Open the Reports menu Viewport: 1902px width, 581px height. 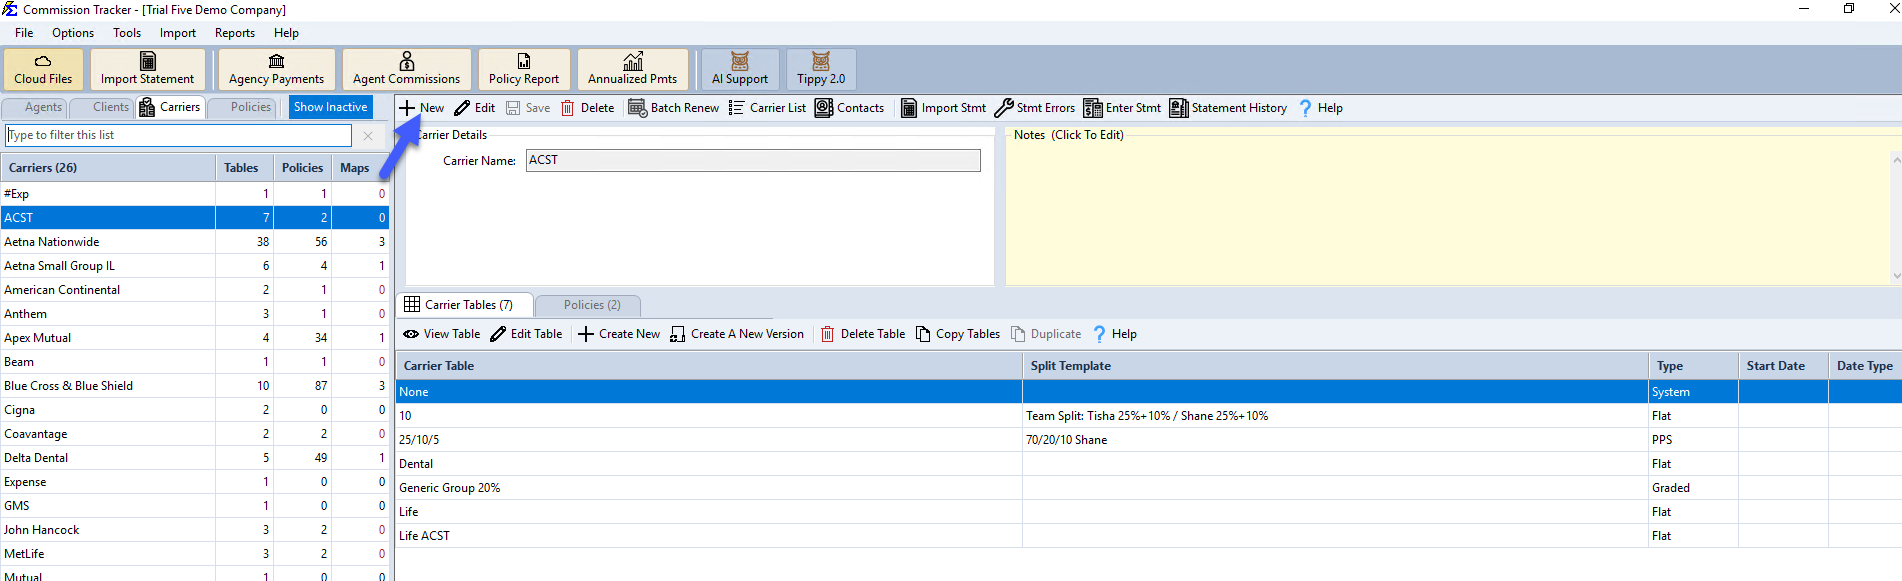click(x=235, y=33)
